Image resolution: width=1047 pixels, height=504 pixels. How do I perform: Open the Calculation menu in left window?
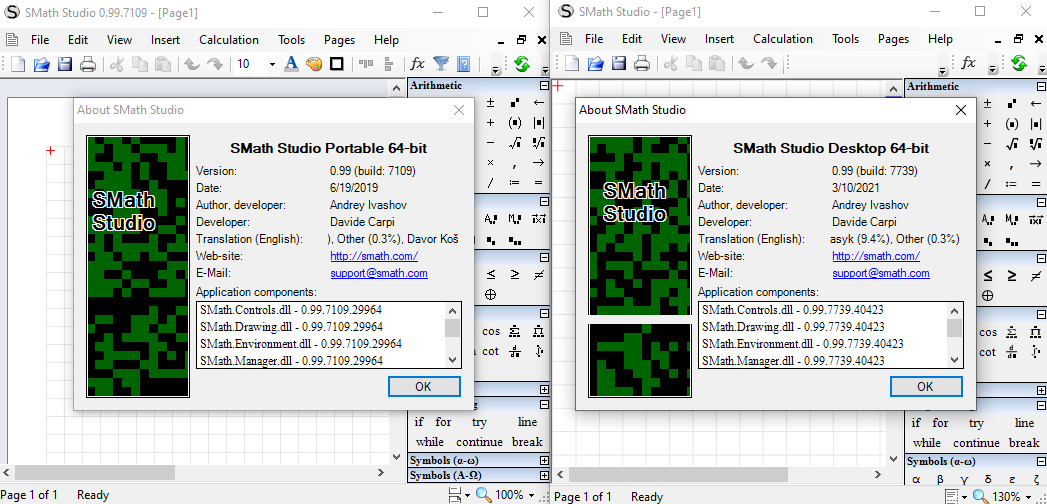tap(229, 40)
